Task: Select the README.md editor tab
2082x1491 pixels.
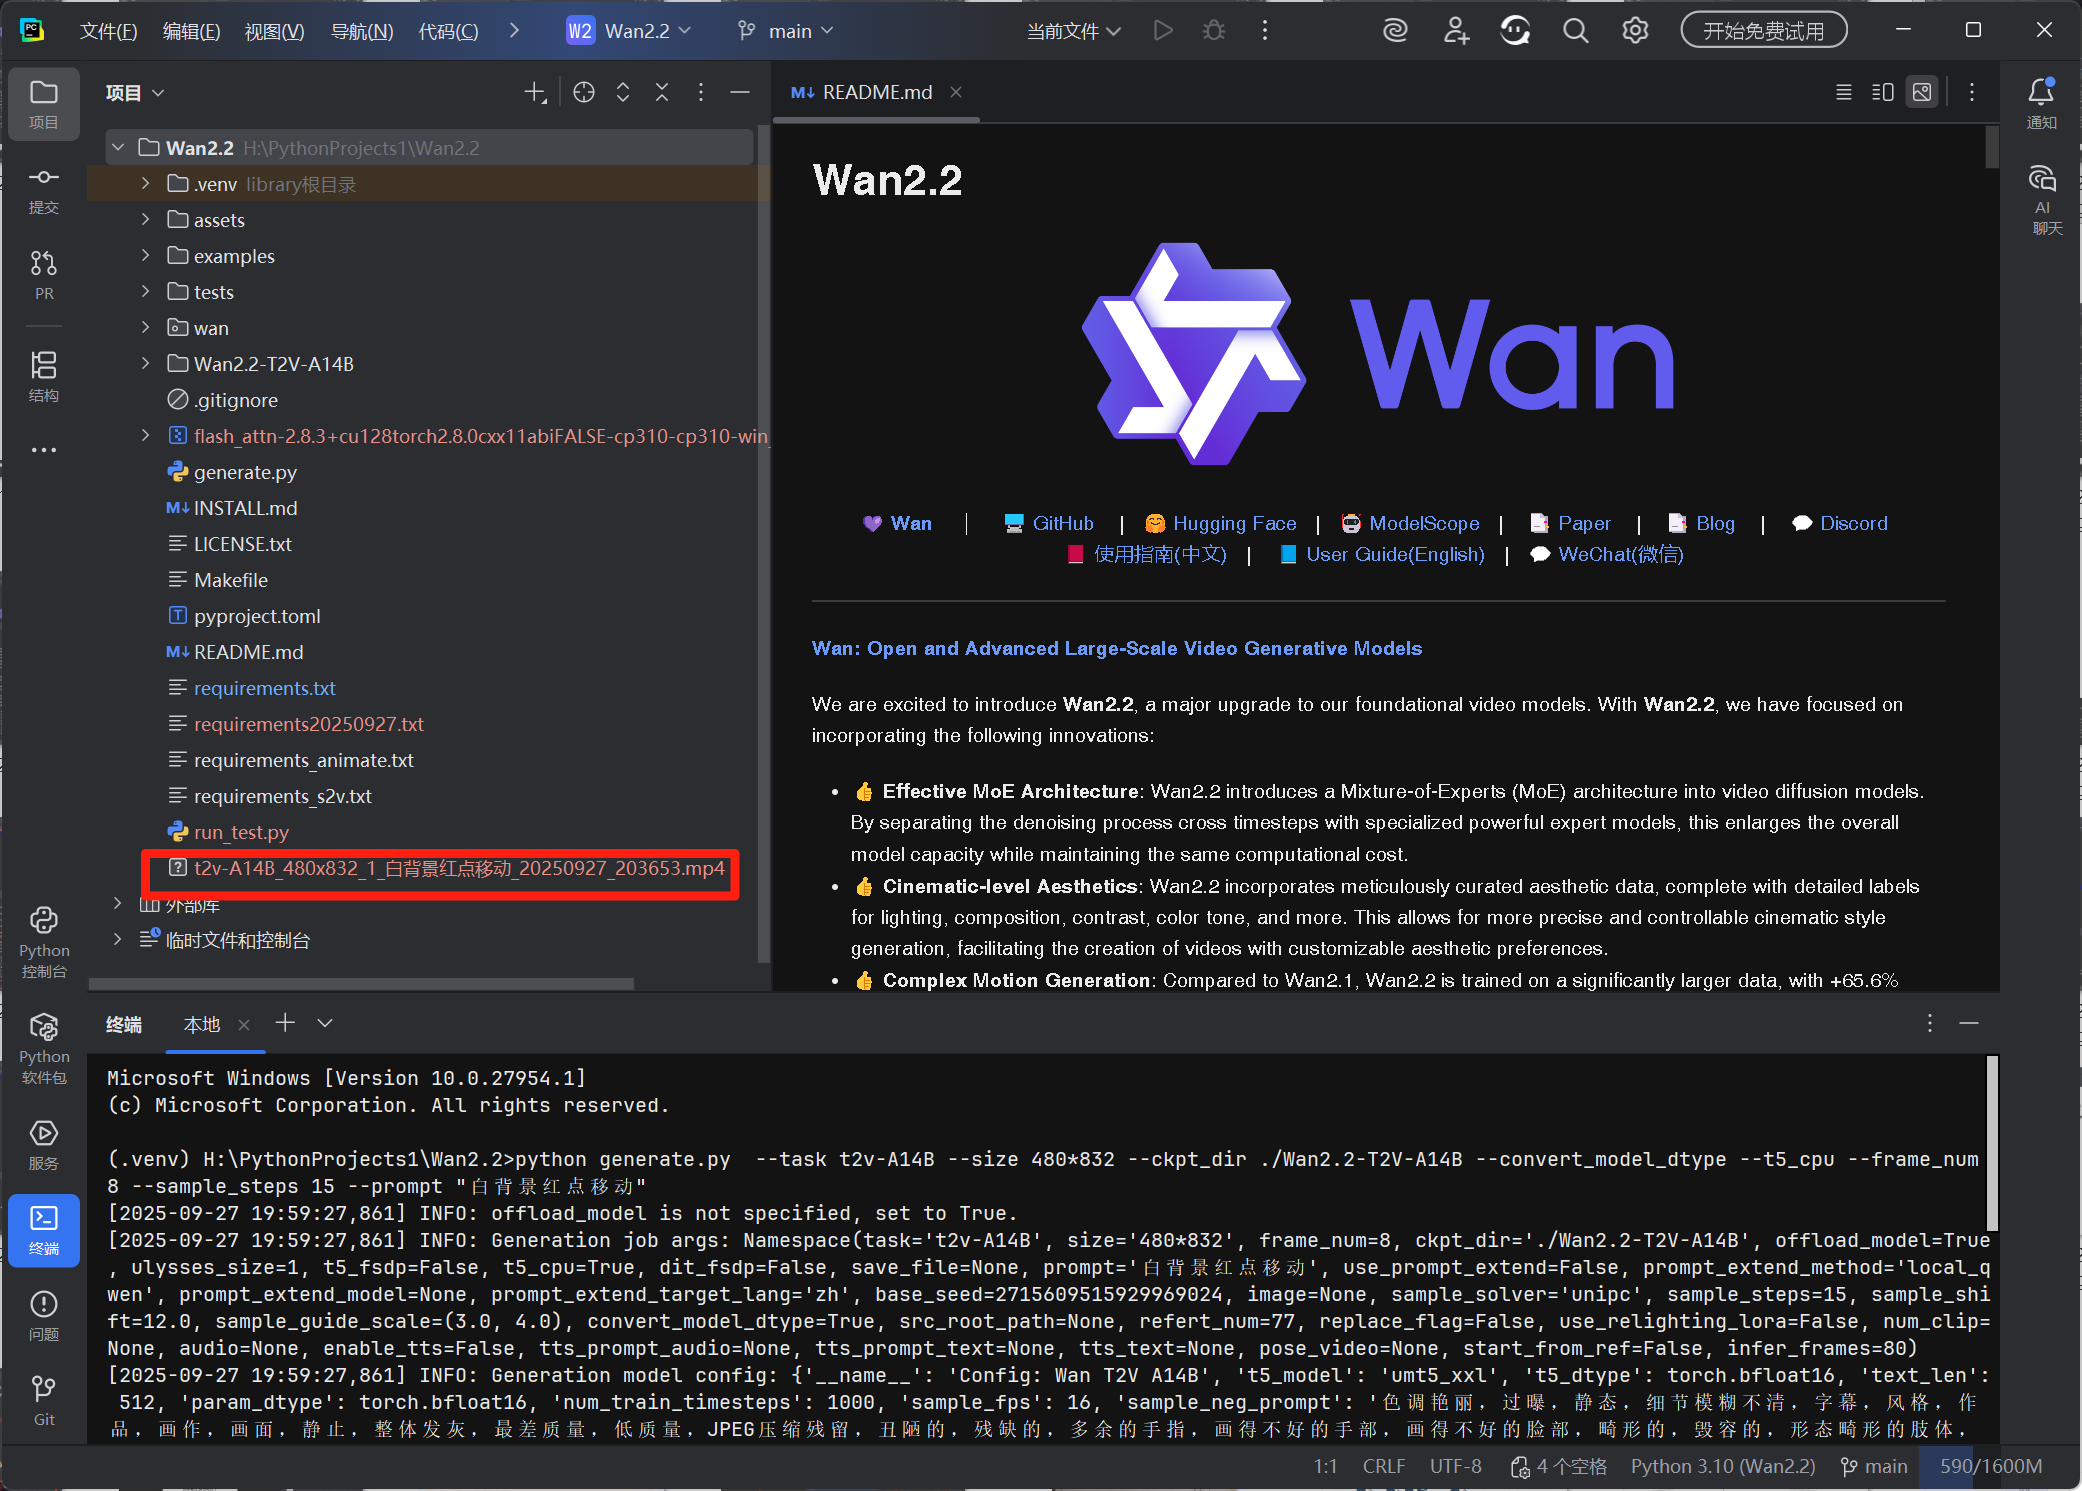Action: 876,92
